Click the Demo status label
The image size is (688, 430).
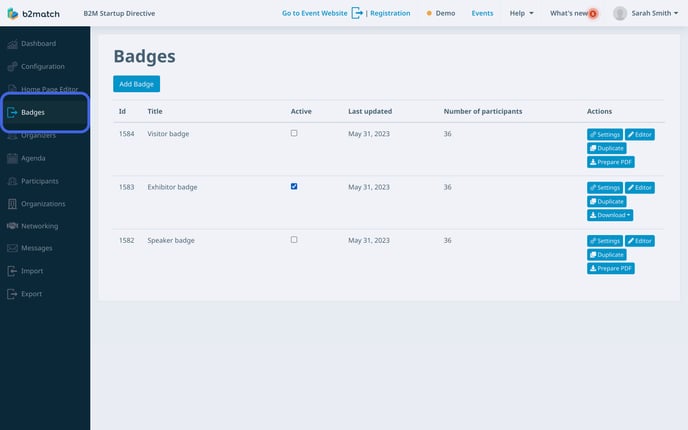pyautogui.click(x=445, y=13)
